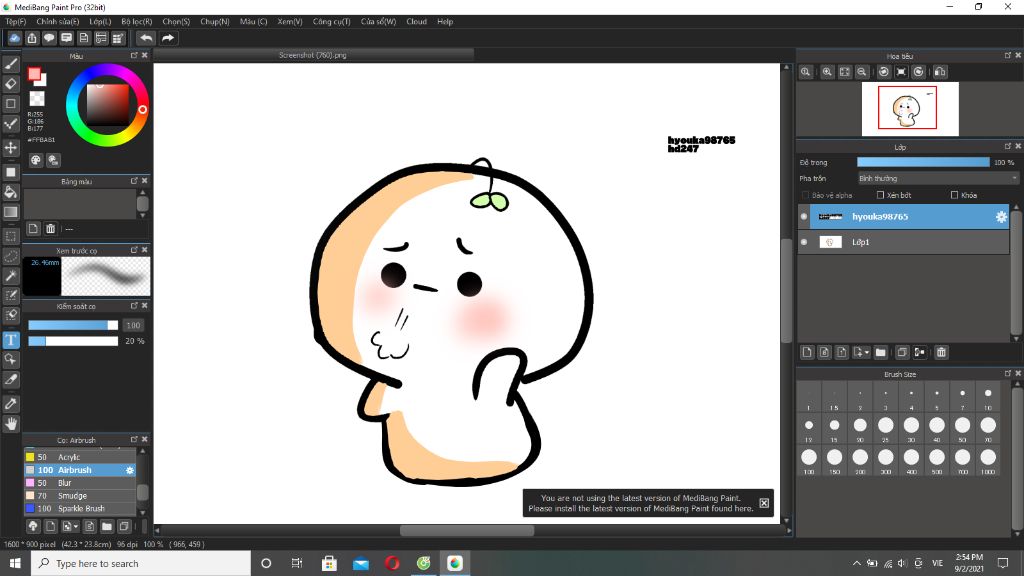Screen dimensions: 1024x576
Task: Delete layer using trash icon in layer panel
Action: click(x=941, y=352)
